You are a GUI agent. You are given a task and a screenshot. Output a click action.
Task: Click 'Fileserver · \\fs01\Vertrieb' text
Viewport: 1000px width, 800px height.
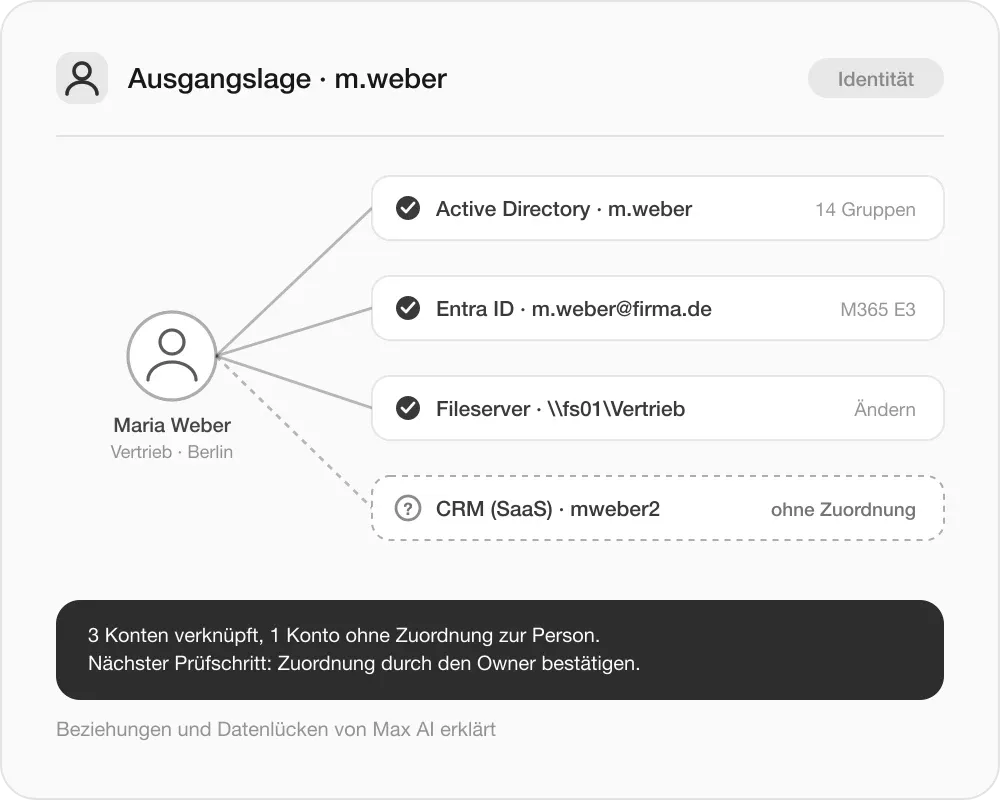[x=560, y=408]
